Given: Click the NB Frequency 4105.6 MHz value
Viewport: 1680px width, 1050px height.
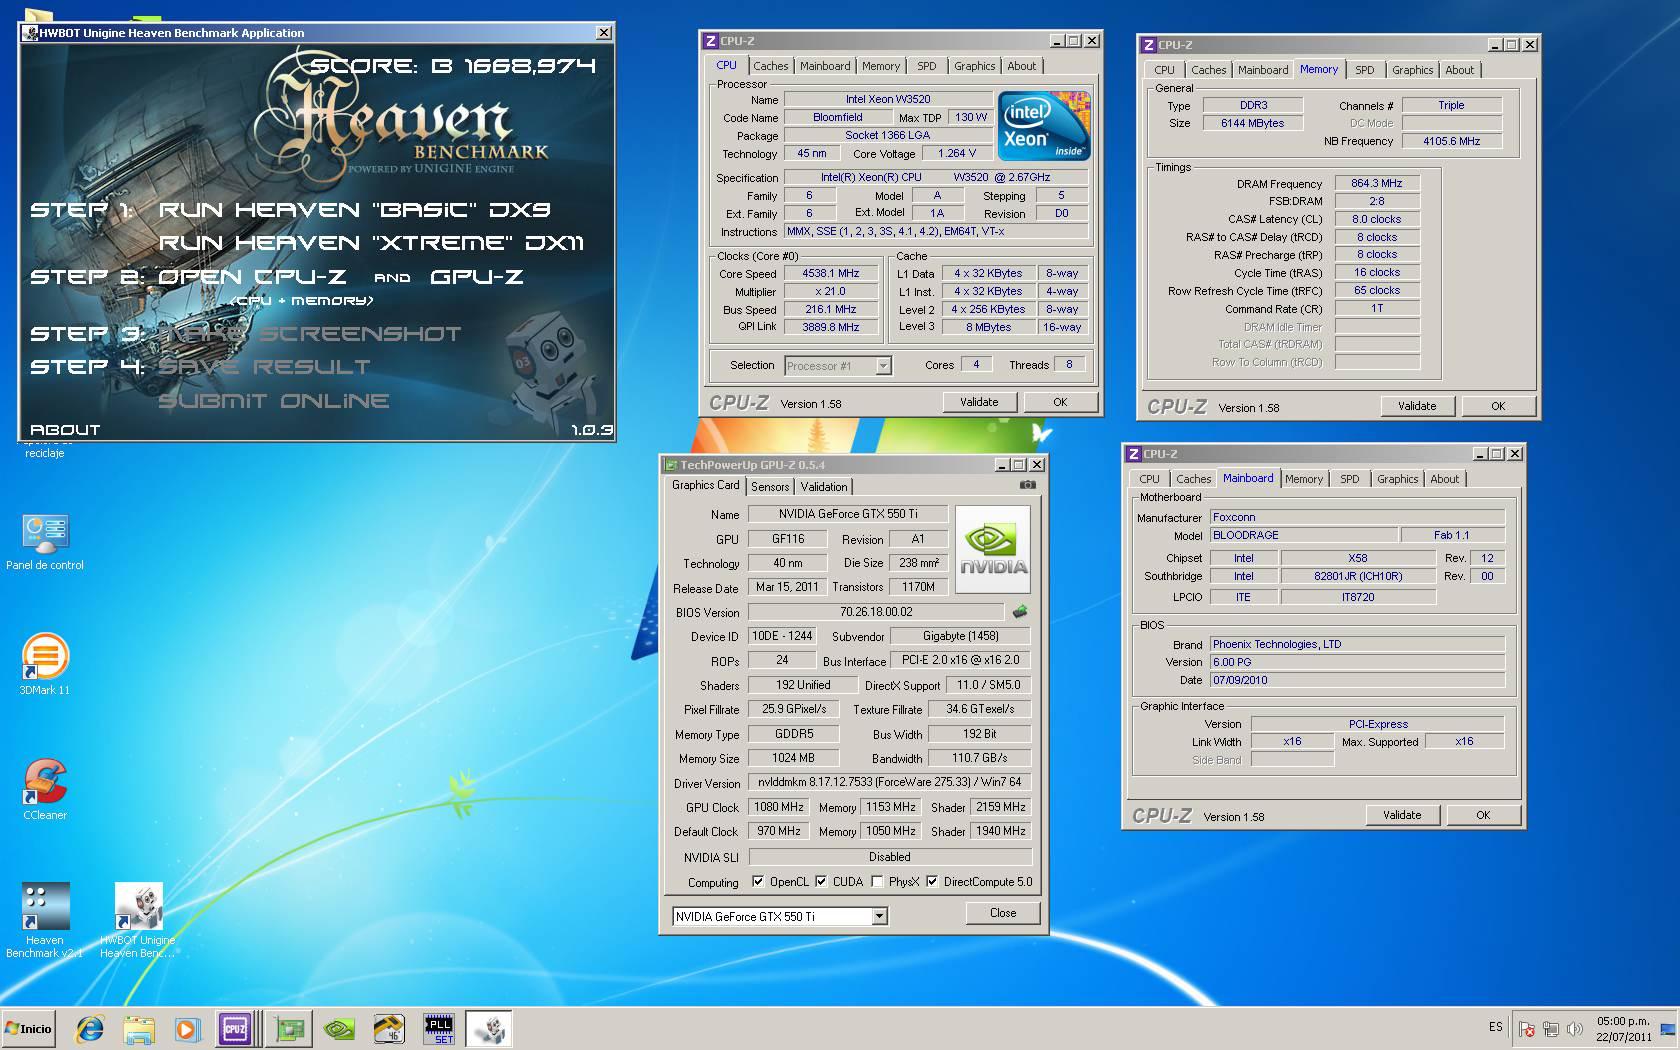Looking at the screenshot, I should pos(1452,141).
